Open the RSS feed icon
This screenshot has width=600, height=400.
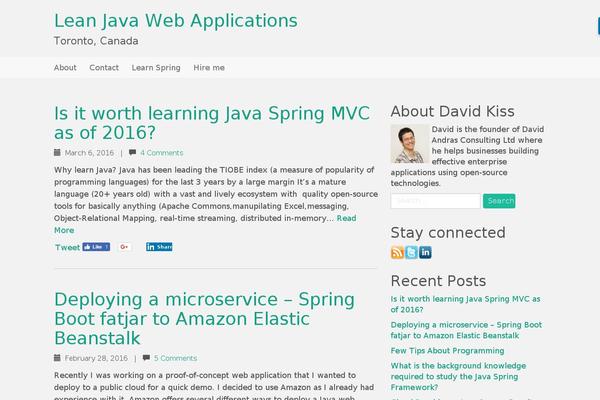click(397, 253)
